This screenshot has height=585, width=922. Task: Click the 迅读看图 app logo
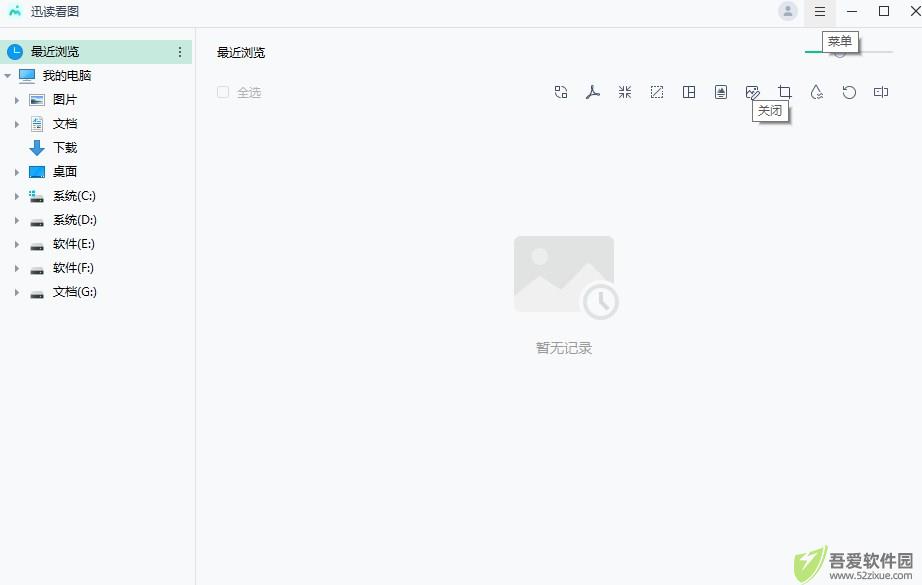(15, 11)
